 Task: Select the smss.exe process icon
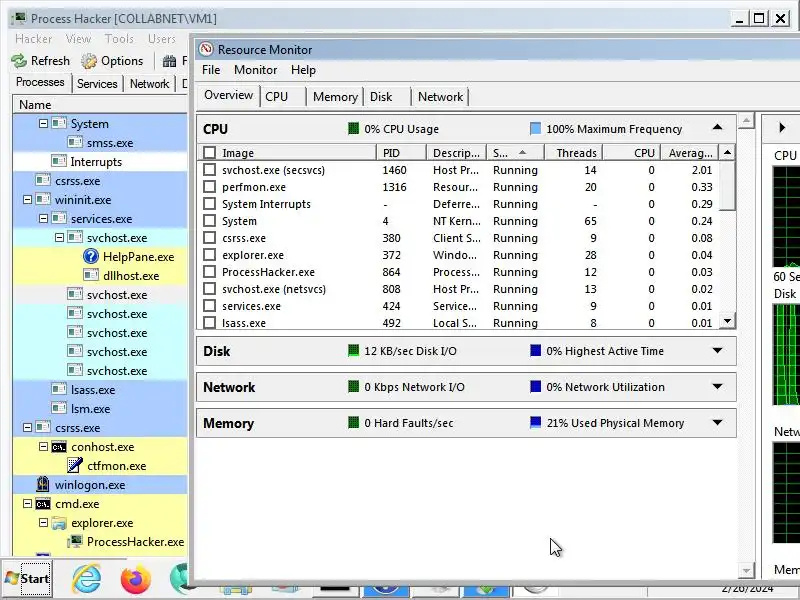[x=74, y=142]
